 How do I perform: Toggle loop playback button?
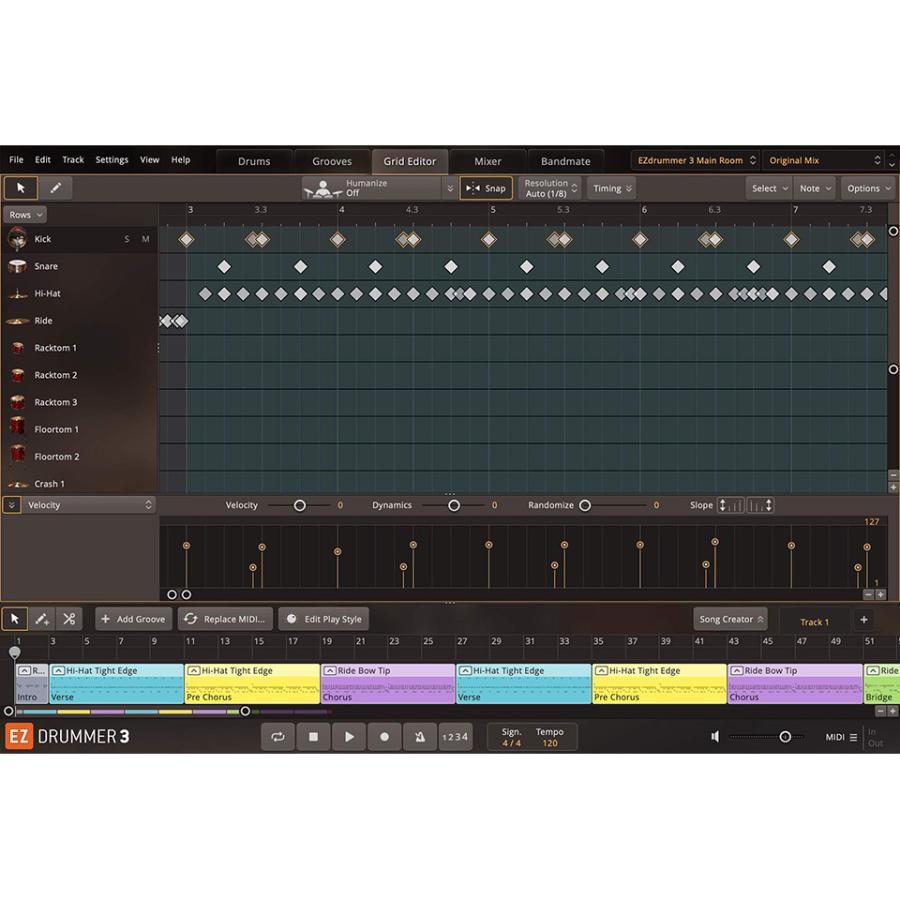click(x=277, y=737)
